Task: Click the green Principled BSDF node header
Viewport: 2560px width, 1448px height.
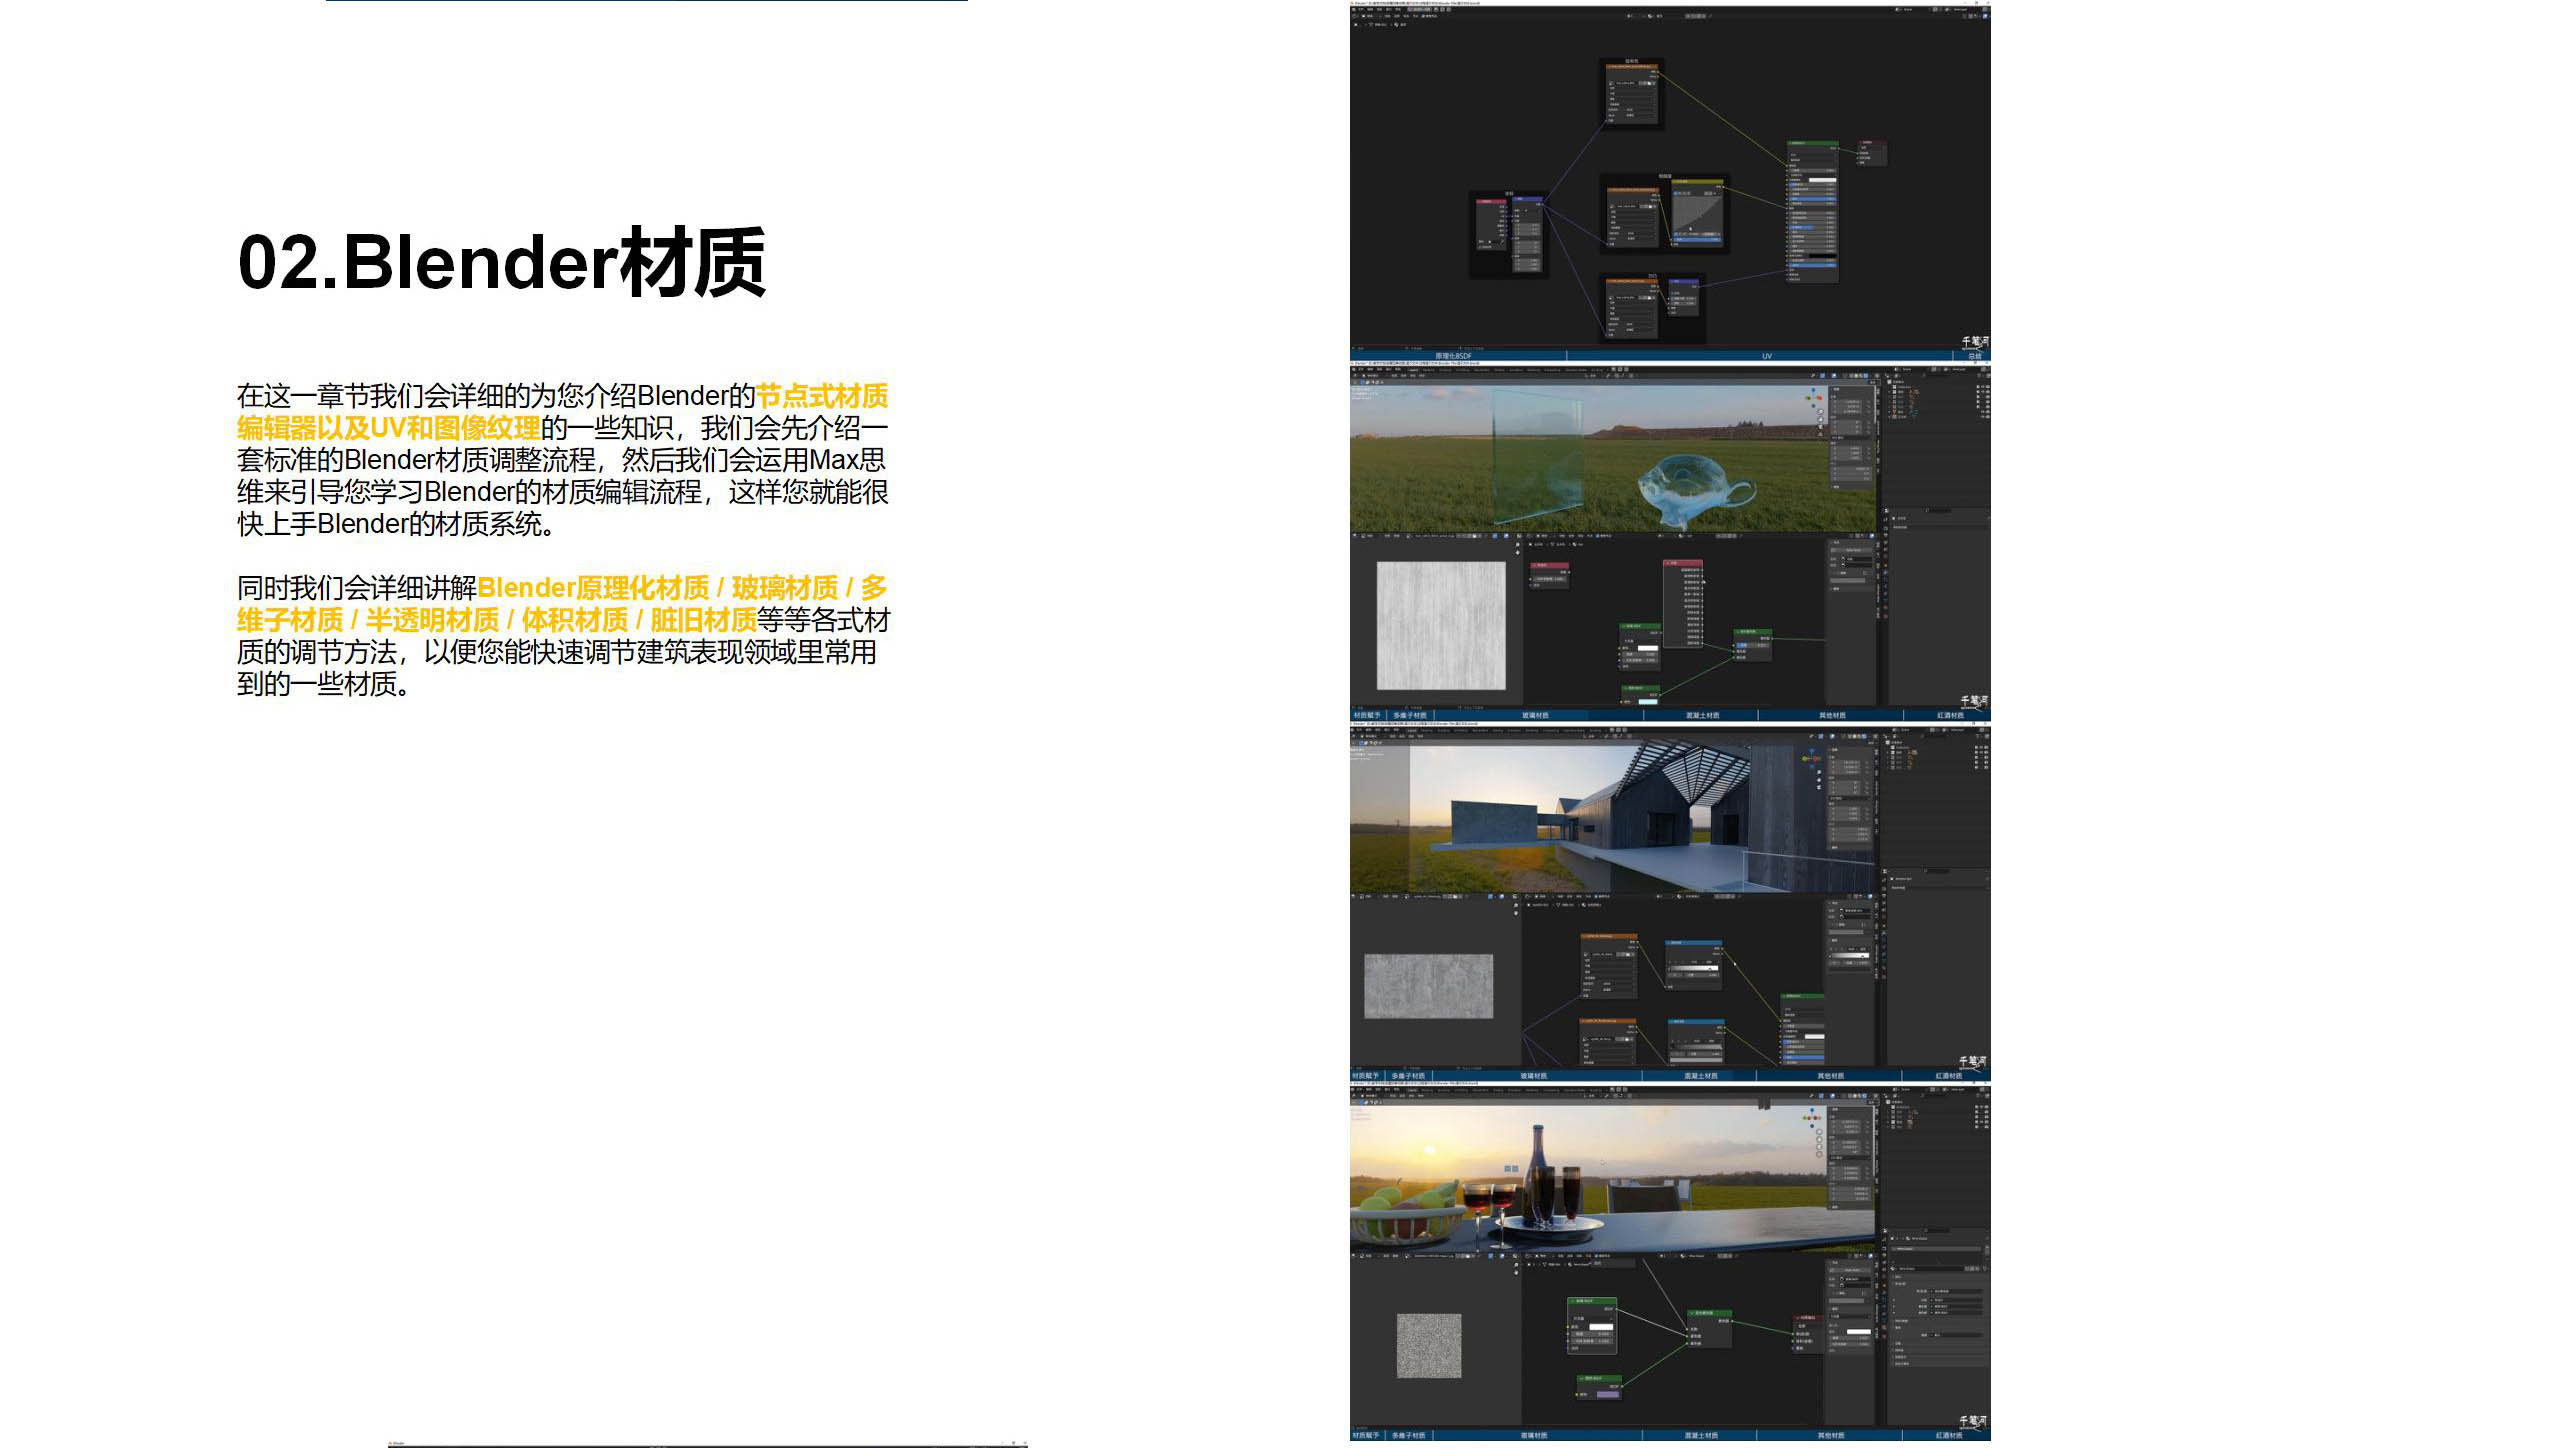Action: (1812, 144)
